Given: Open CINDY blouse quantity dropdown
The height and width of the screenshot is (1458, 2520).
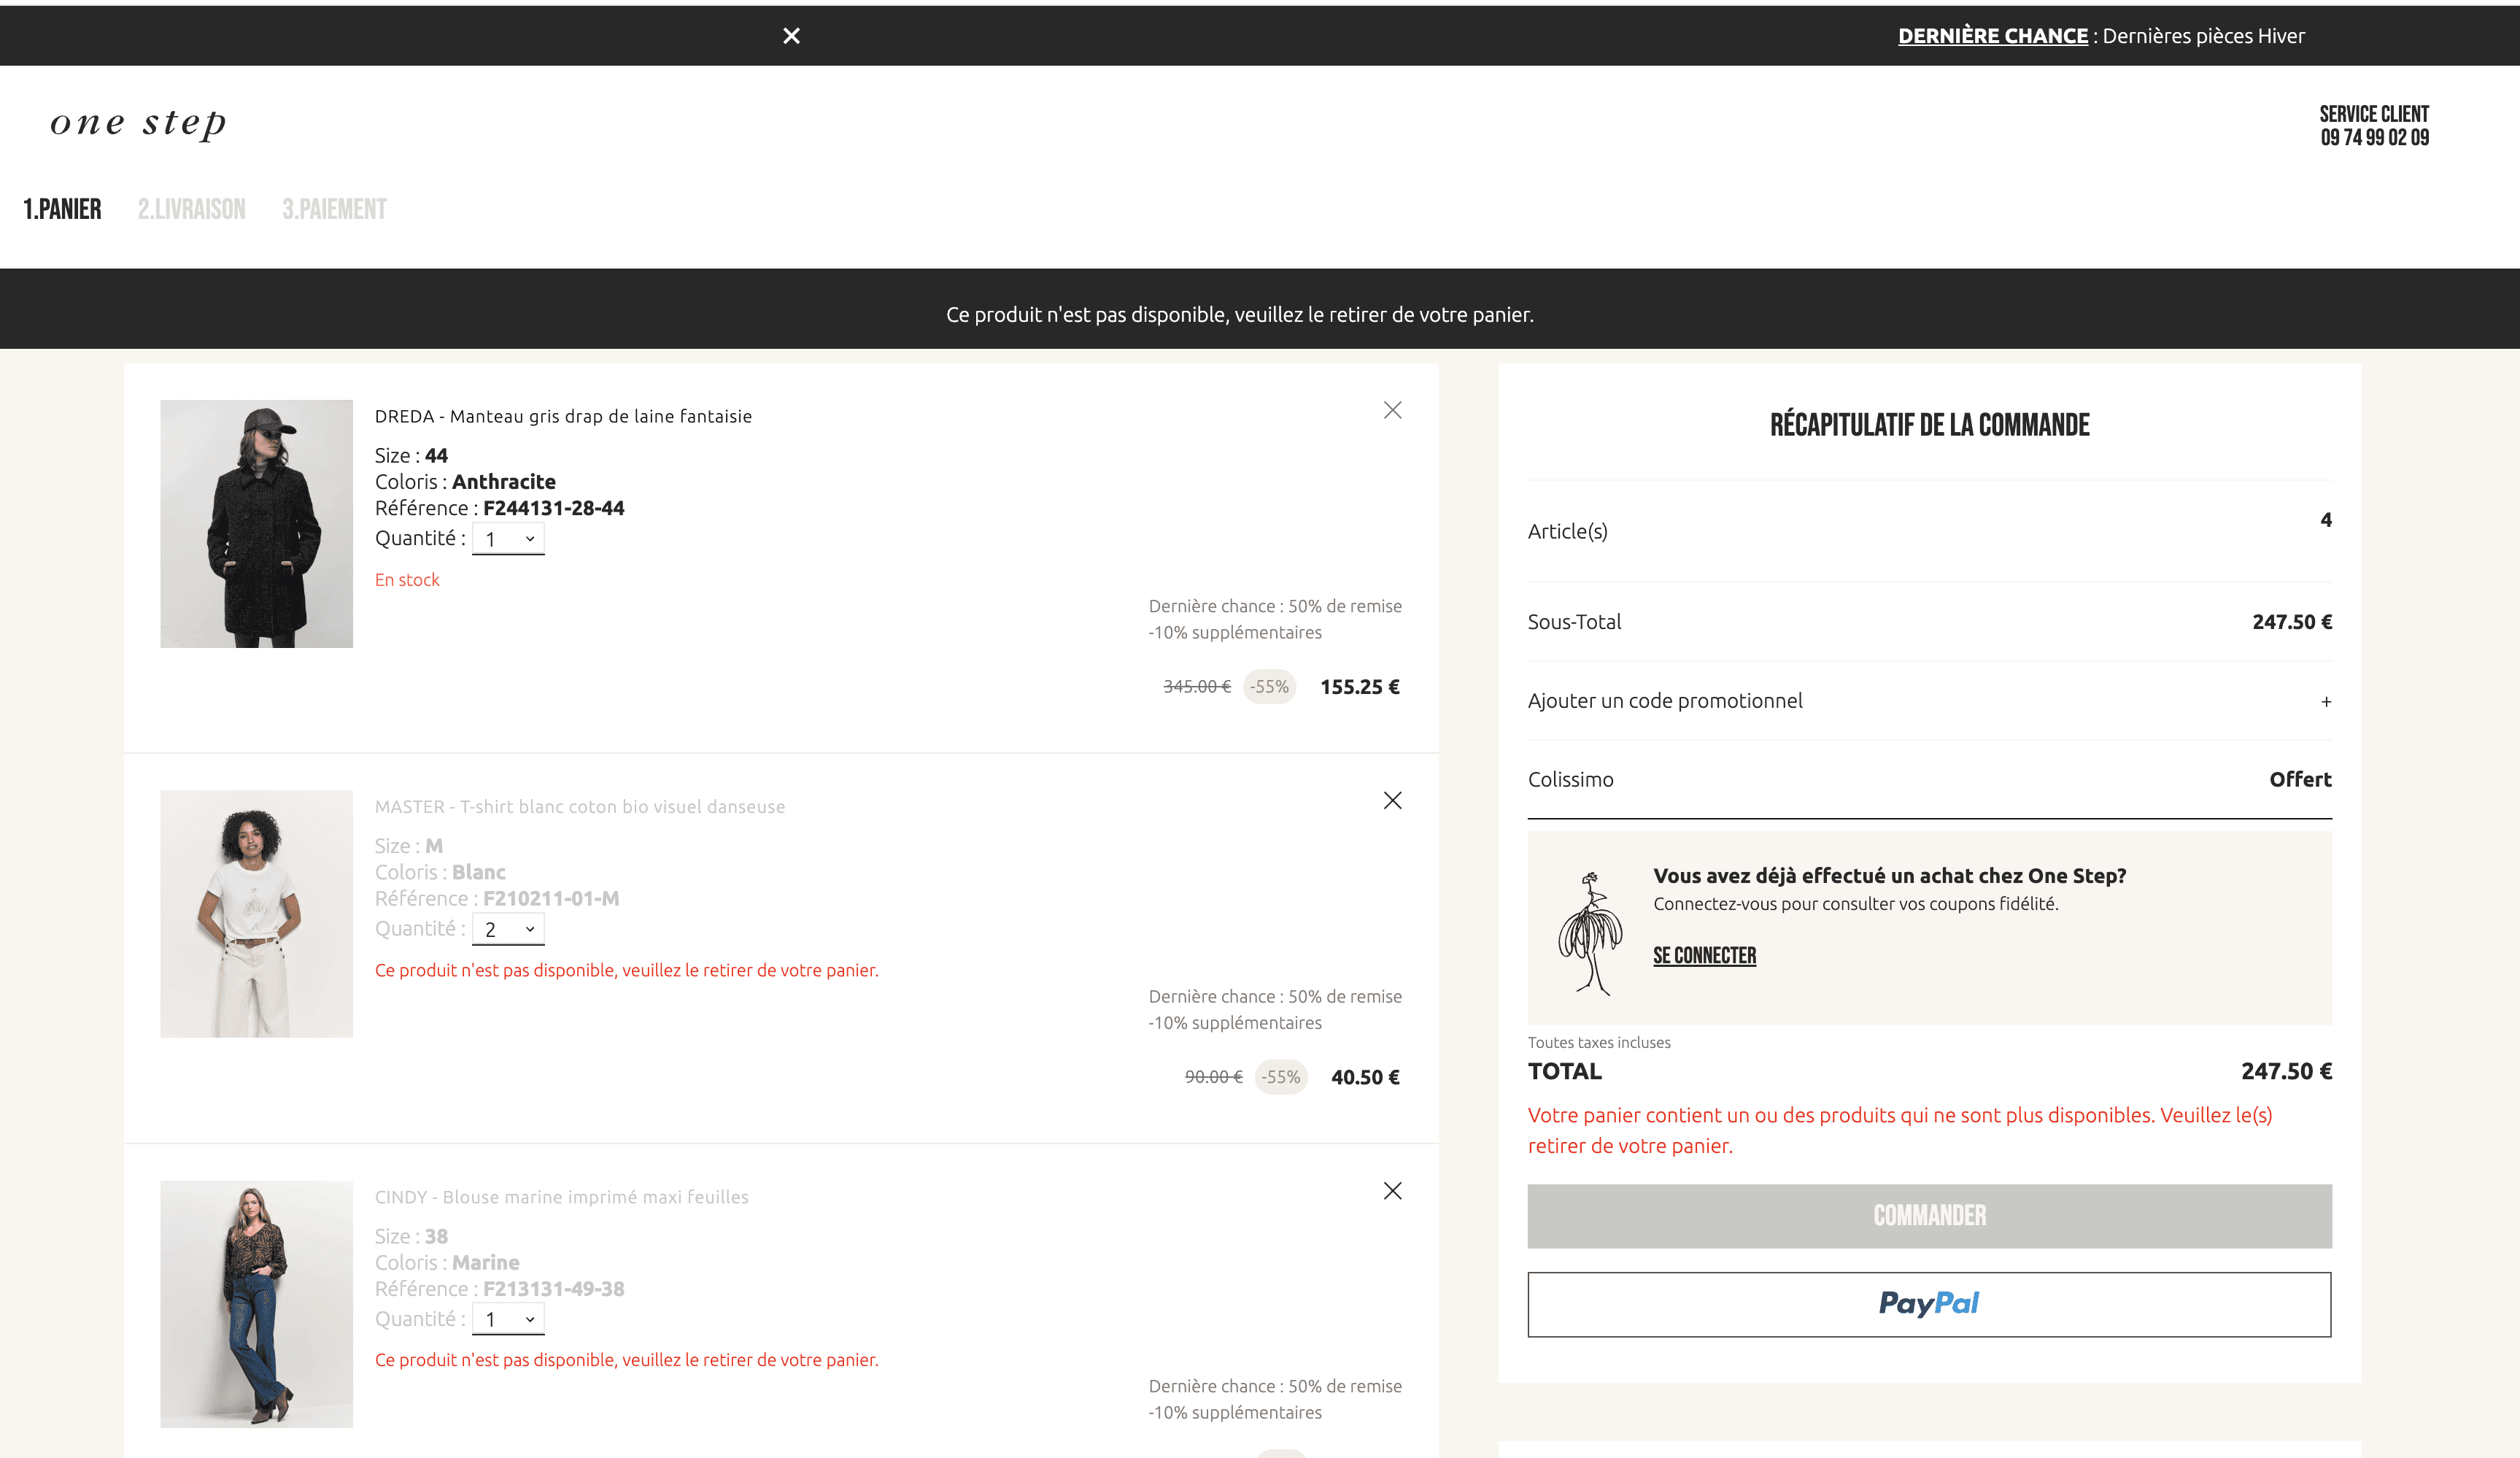Looking at the screenshot, I should [508, 1319].
